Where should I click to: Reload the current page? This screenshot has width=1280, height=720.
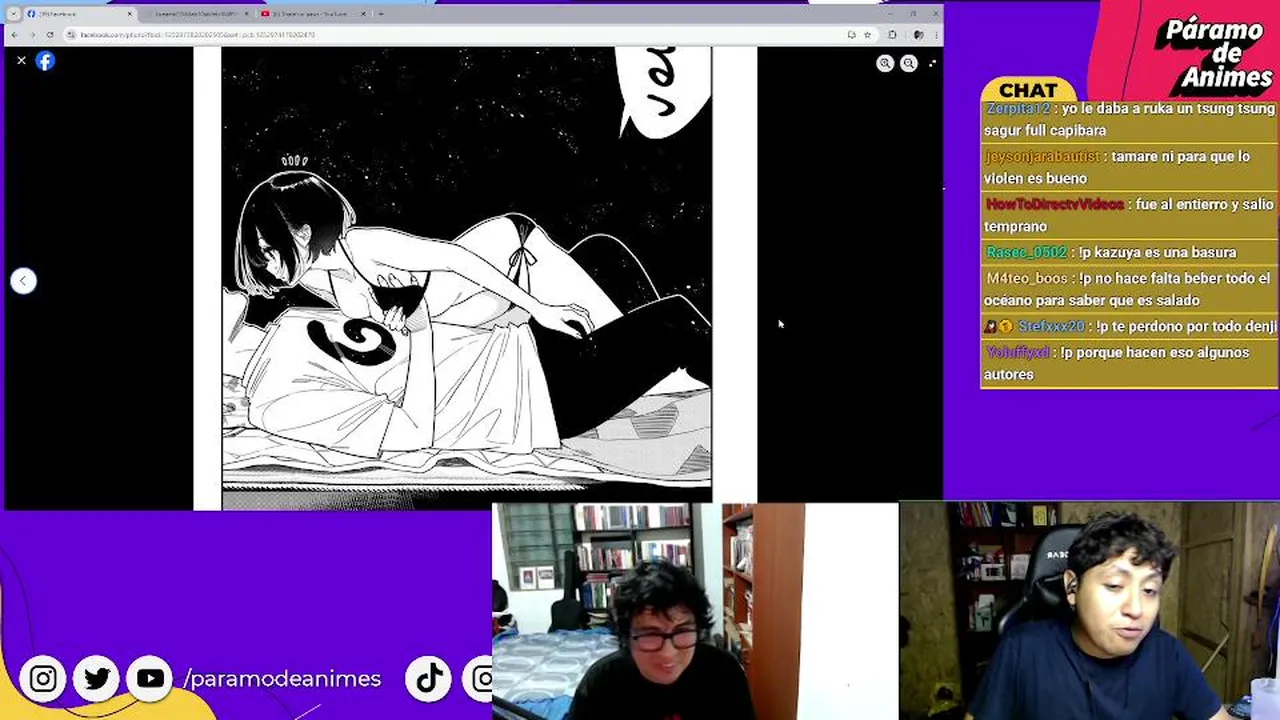tap(50, 34)
